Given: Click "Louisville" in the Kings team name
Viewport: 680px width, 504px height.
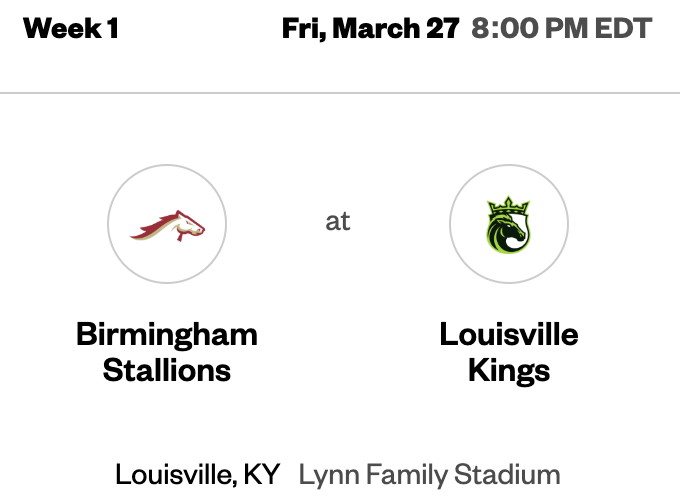Looking at the screenshot, I should tap(509, 334).
